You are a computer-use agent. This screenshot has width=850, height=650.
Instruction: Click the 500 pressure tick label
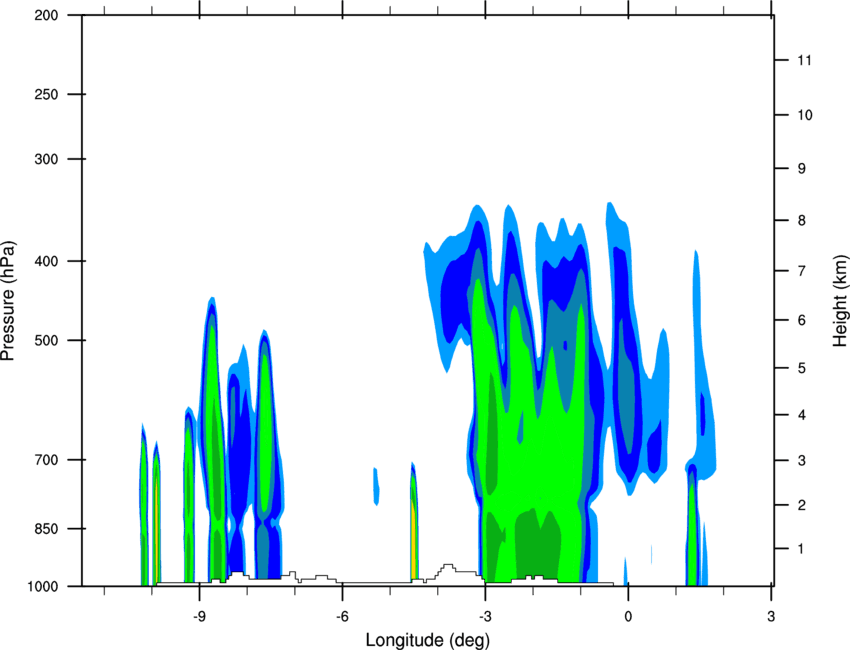(46, 340)
